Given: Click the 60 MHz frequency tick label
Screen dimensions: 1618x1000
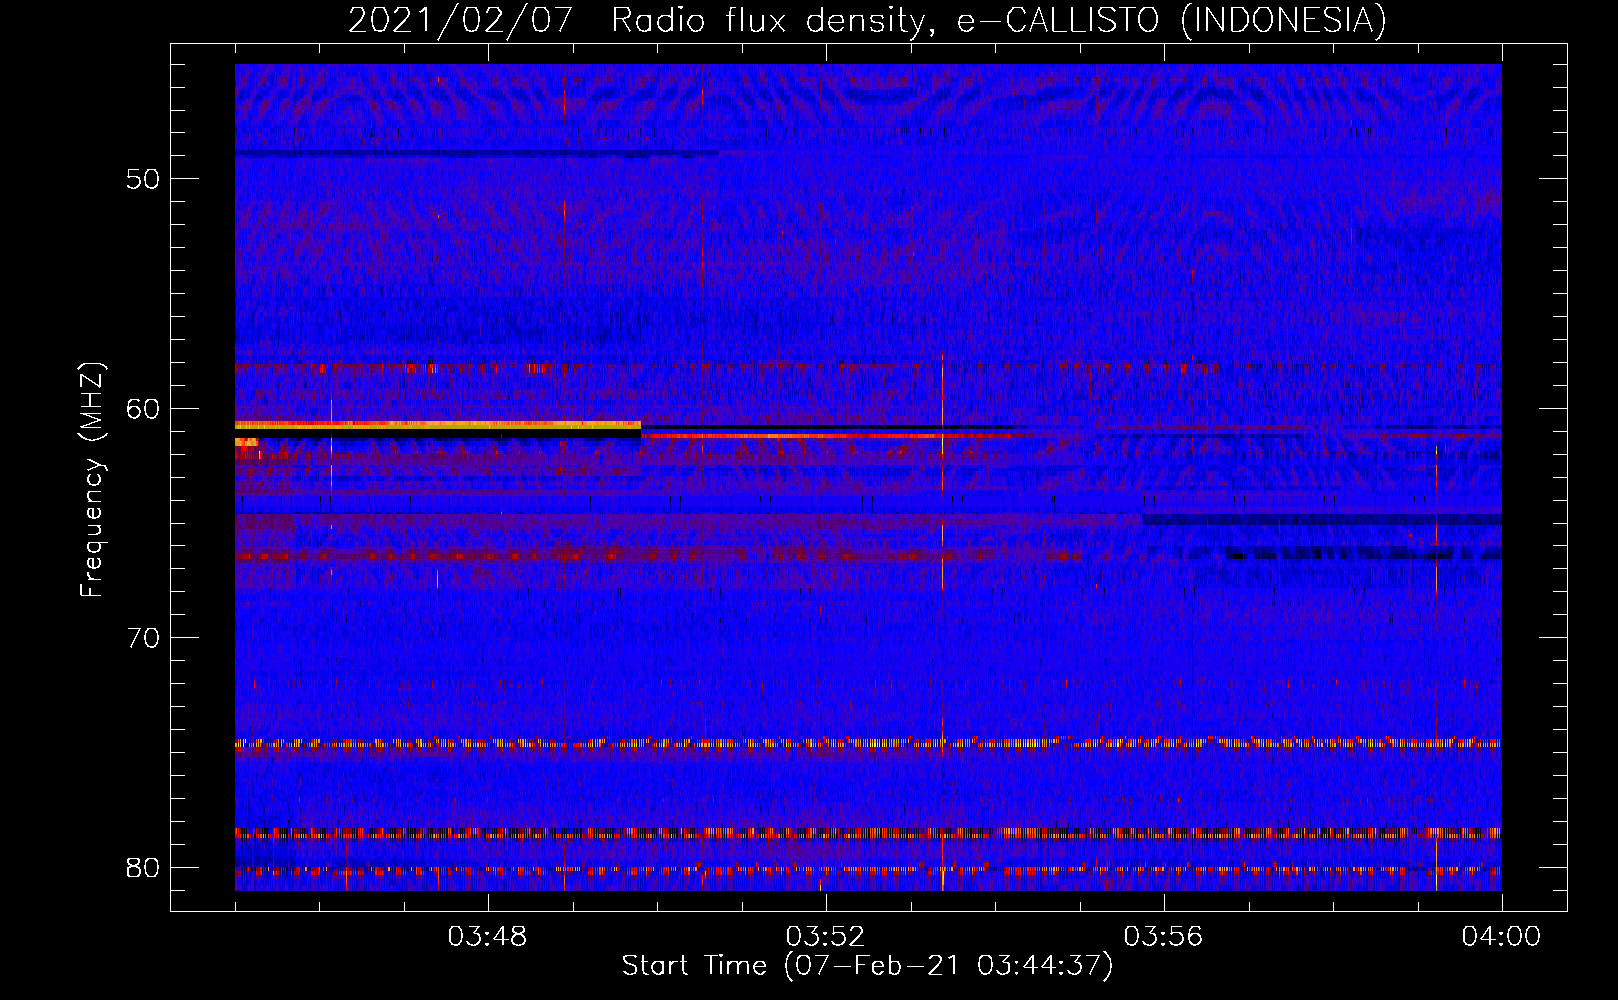Looking at the screenshot, I should point(143,408).
